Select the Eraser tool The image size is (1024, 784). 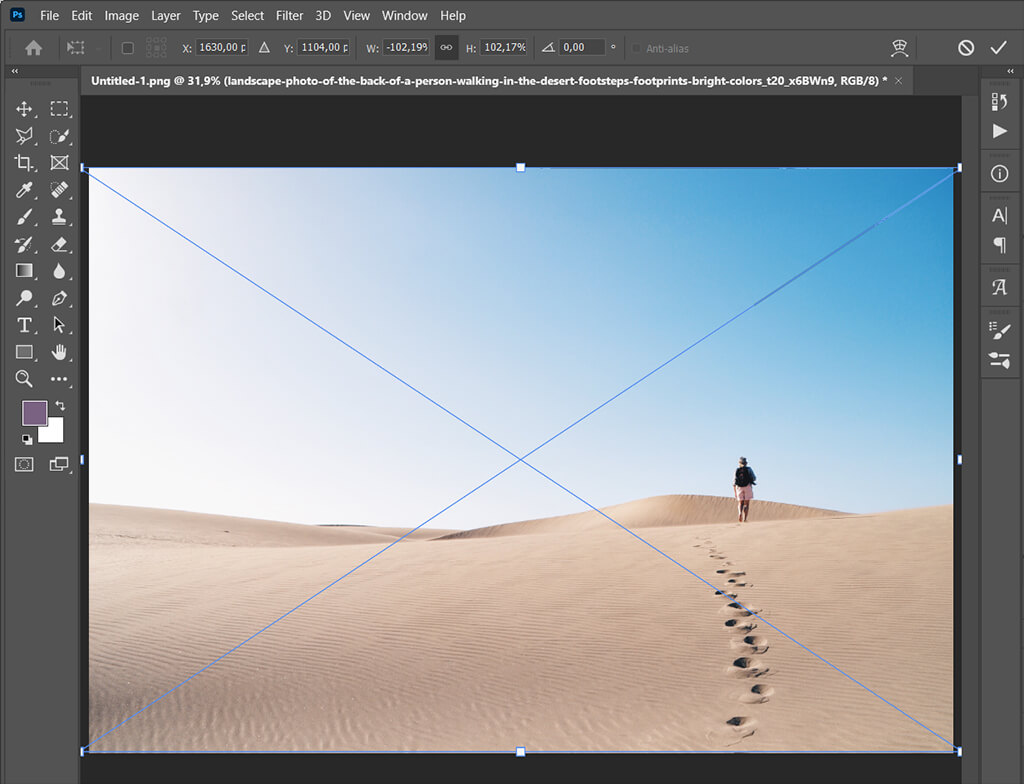59,244
